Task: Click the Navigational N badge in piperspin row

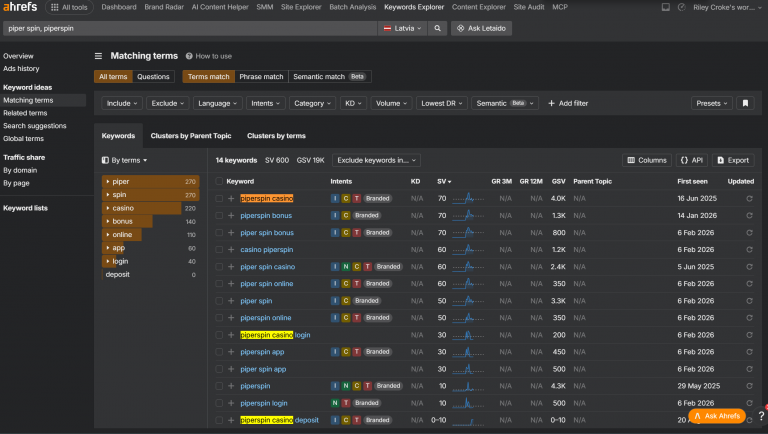Action: (x=346, y=386)
